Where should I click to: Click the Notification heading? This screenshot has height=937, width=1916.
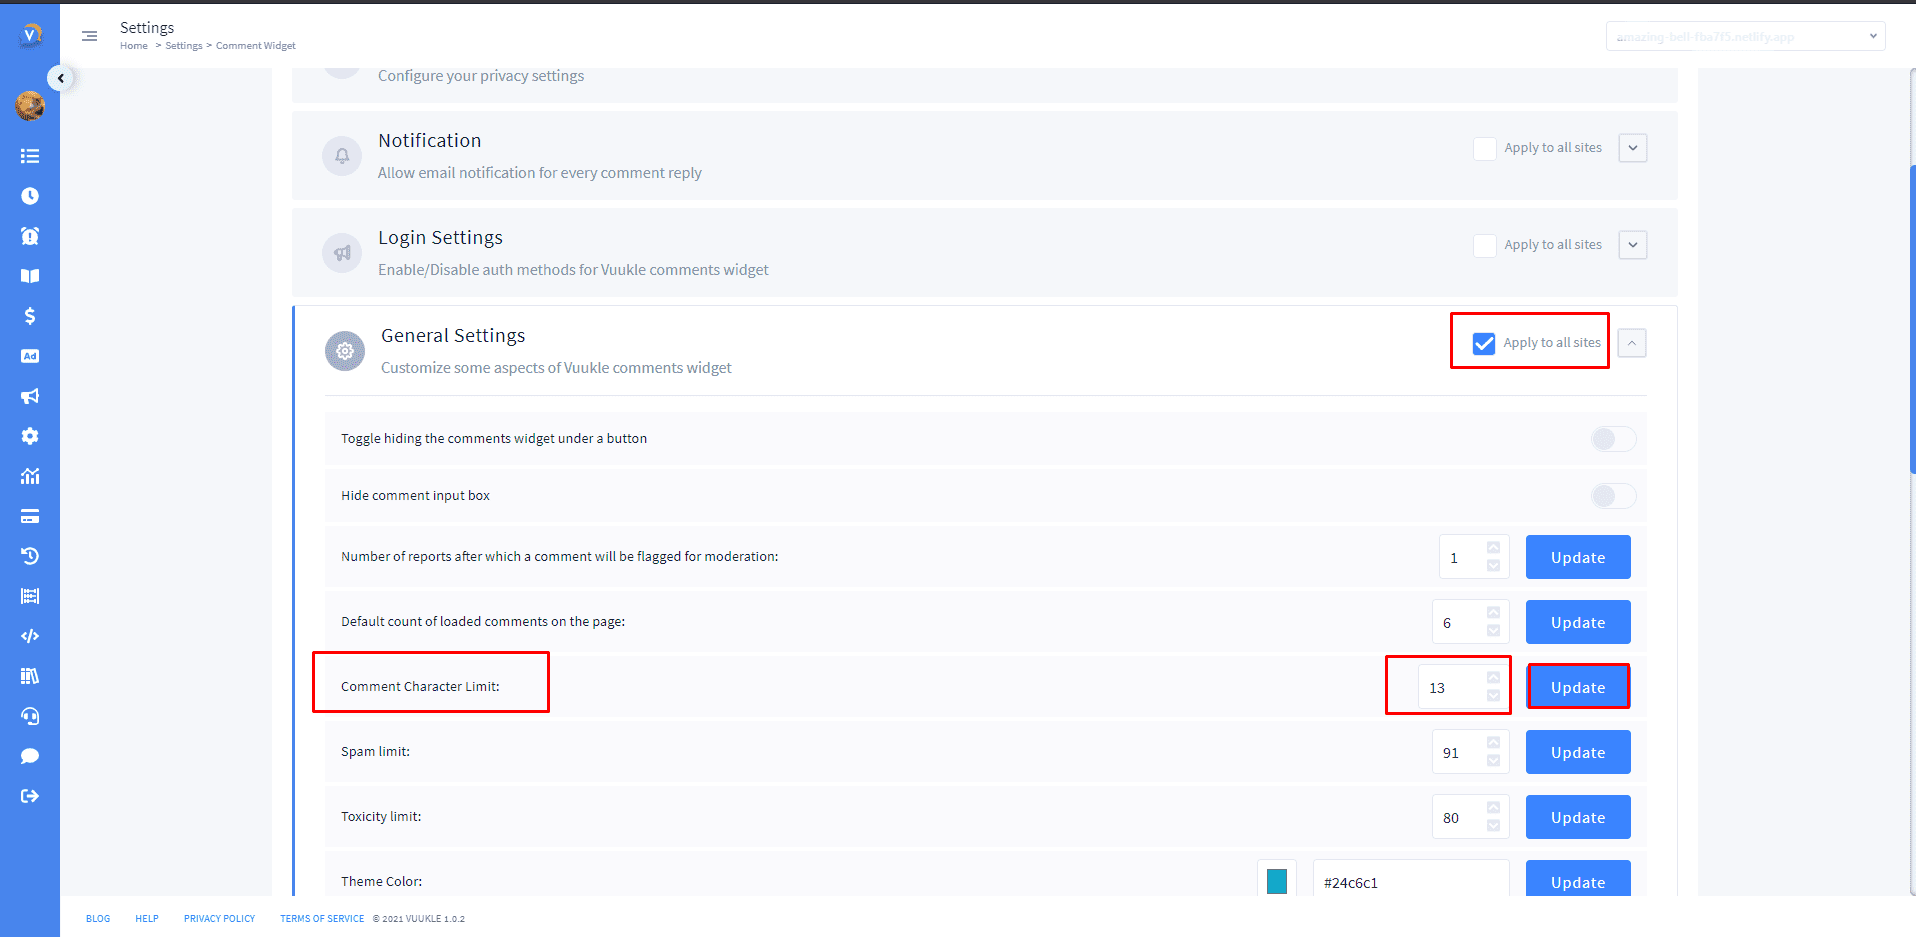(x=430, y=141)
